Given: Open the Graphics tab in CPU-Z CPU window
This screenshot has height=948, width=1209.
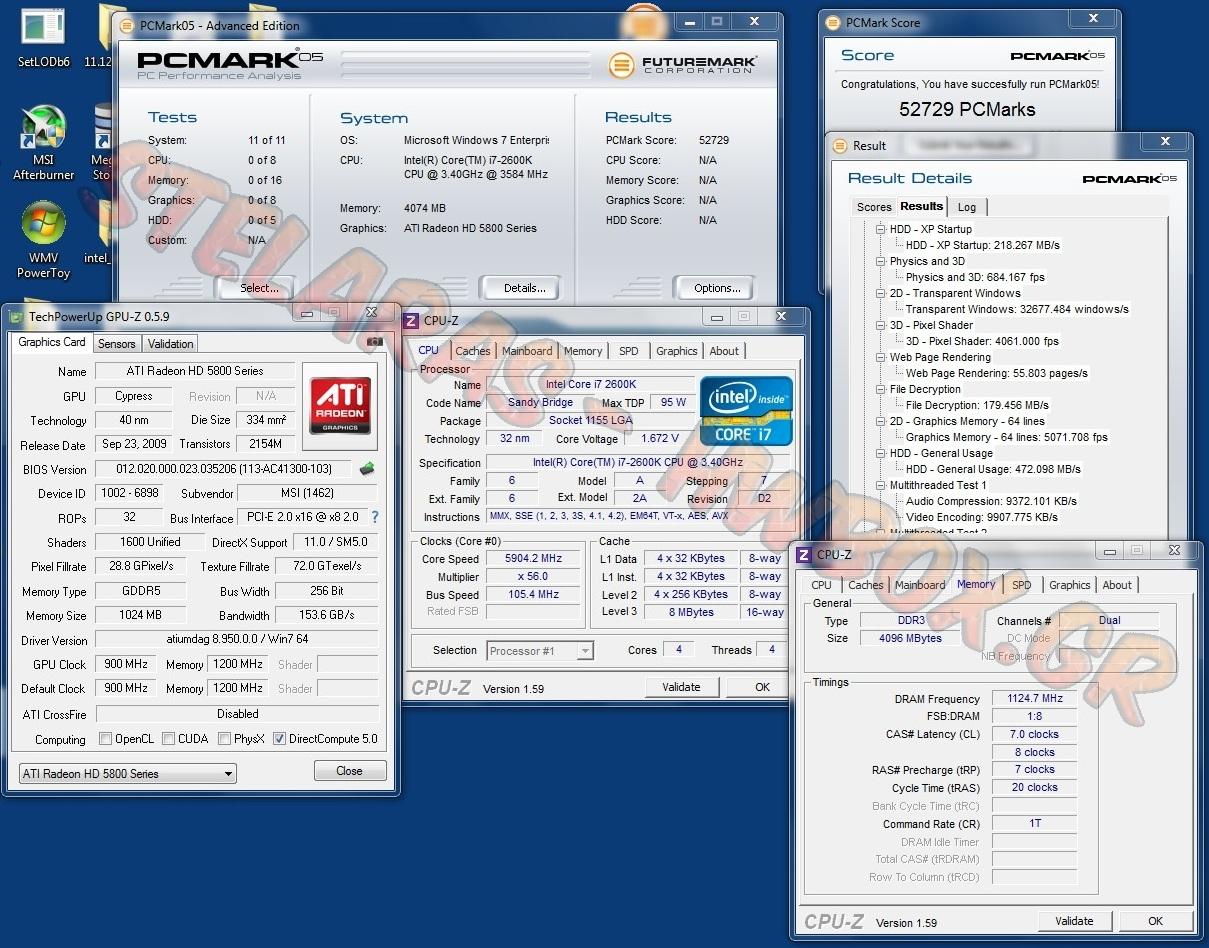Looking at the screenshot, I should pyautogui.click(x=677, y=351).
